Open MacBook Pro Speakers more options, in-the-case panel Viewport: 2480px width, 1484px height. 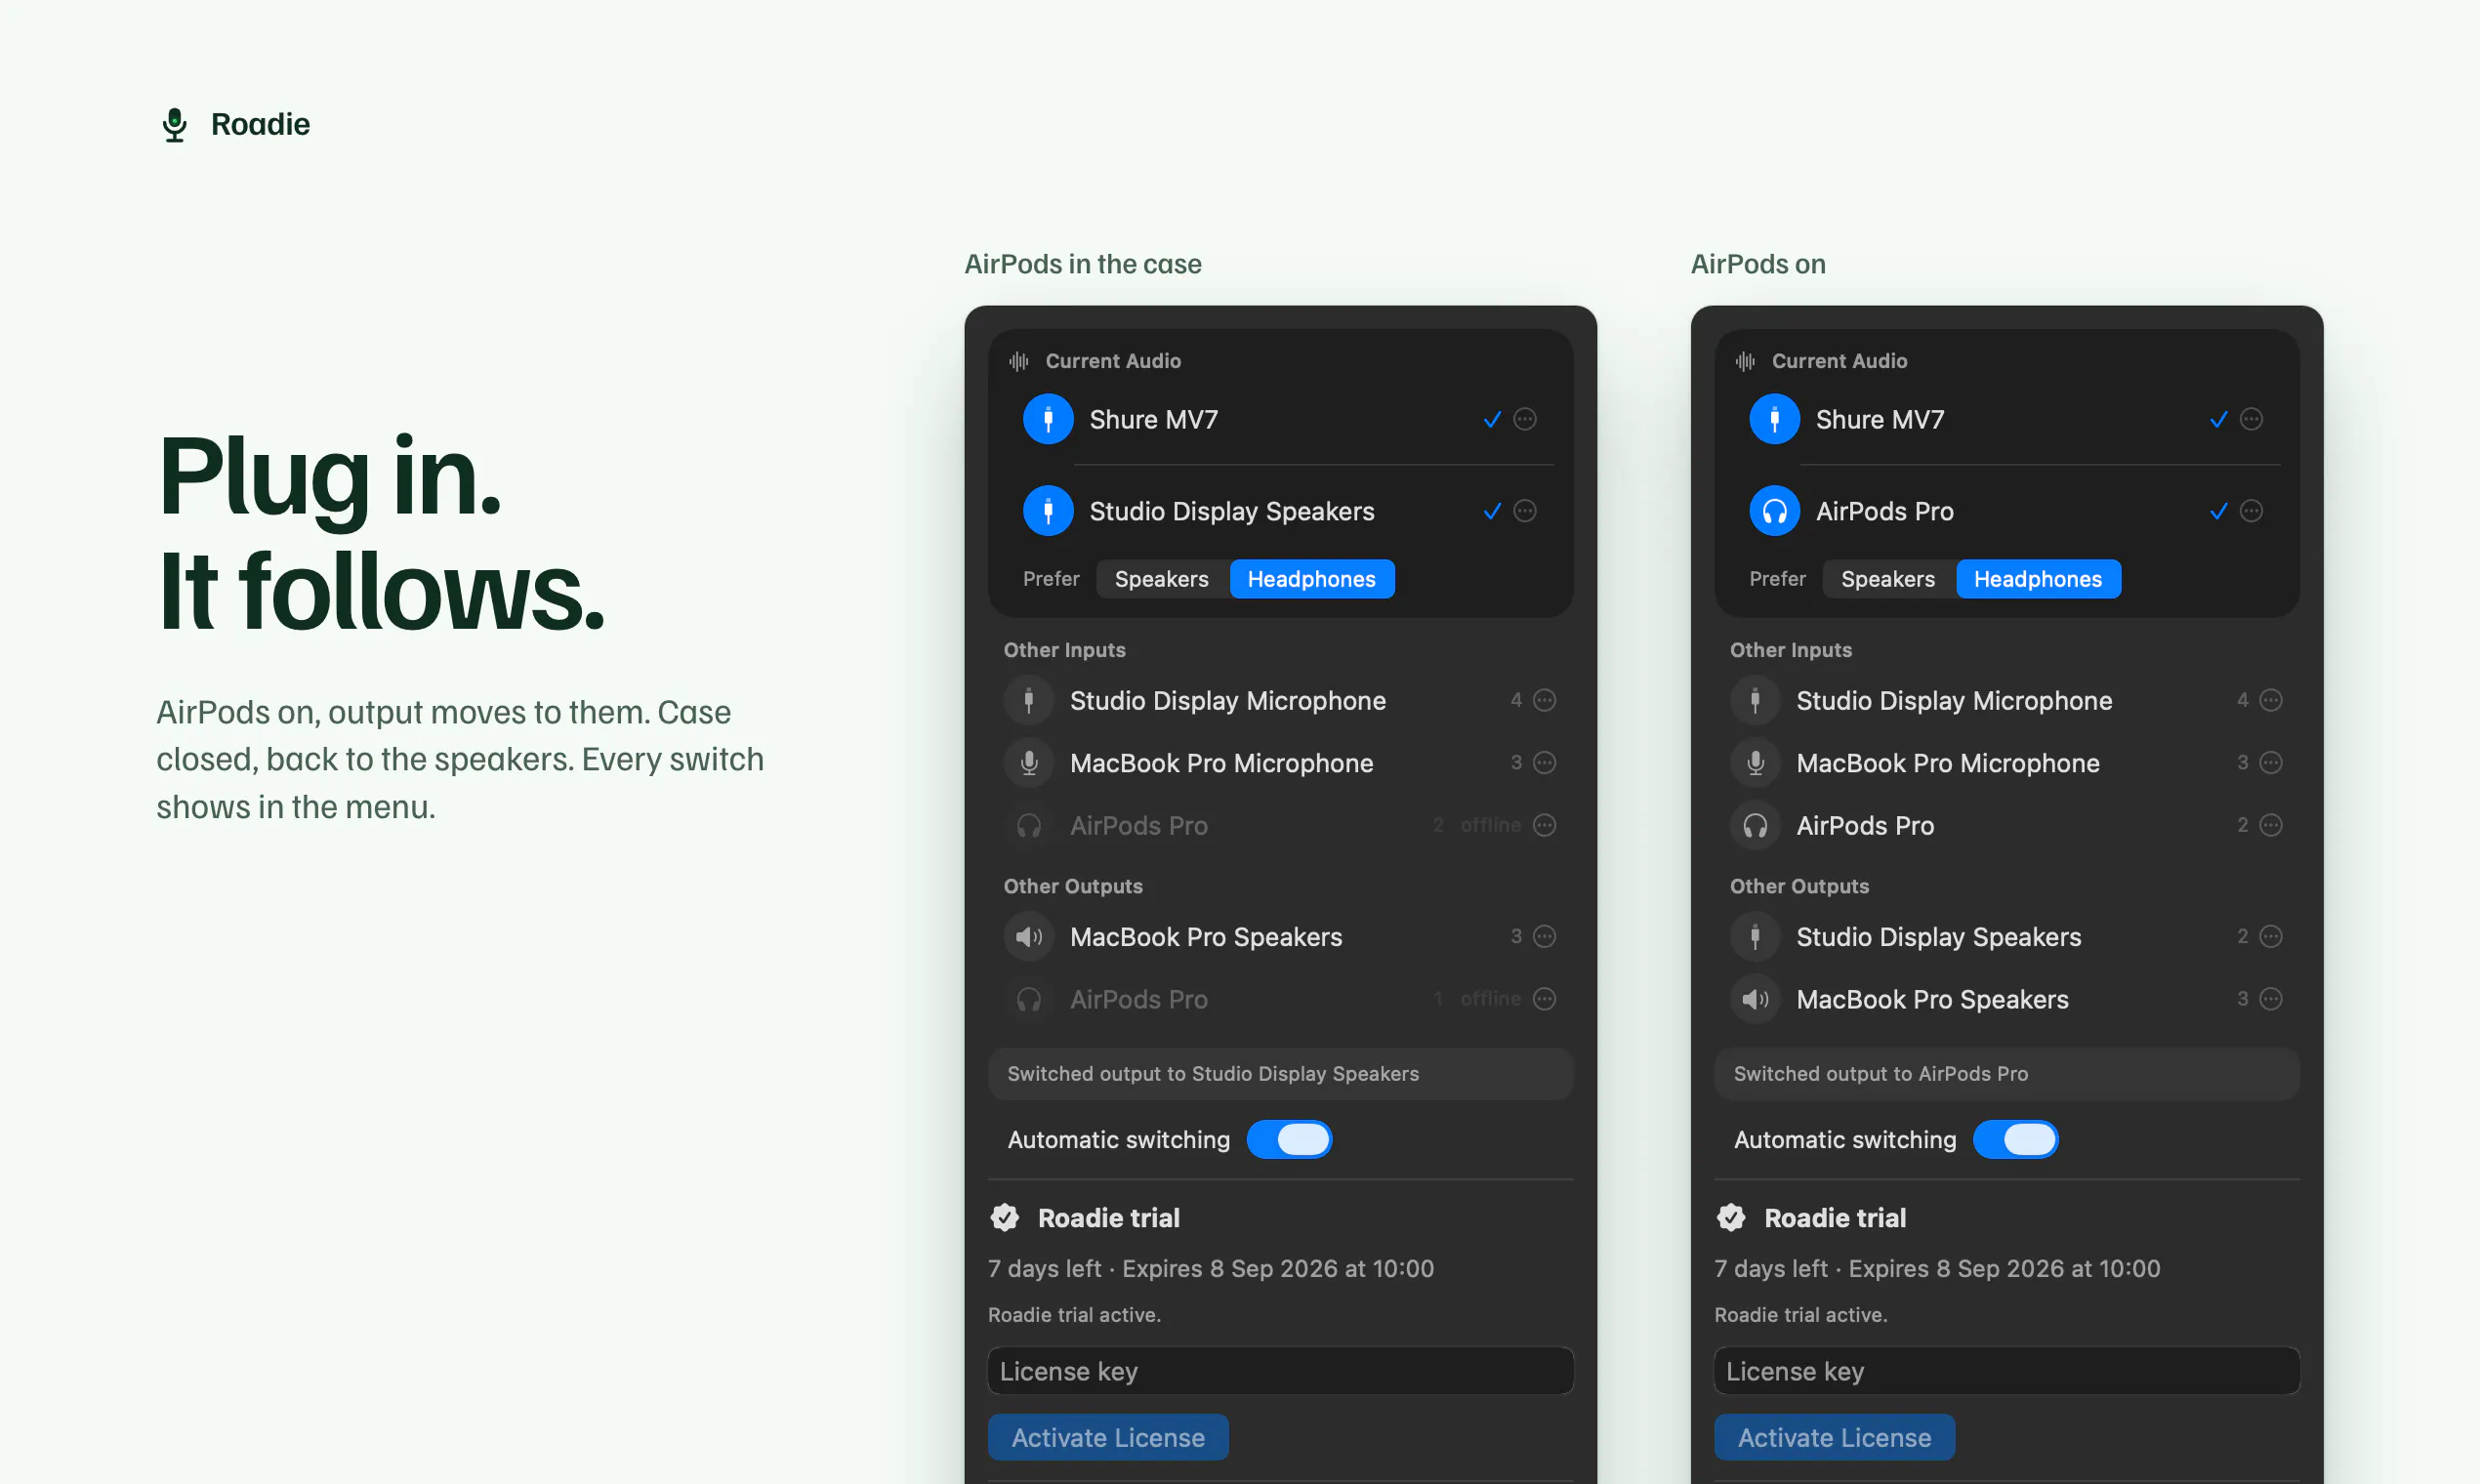[x=1545, y=937]
